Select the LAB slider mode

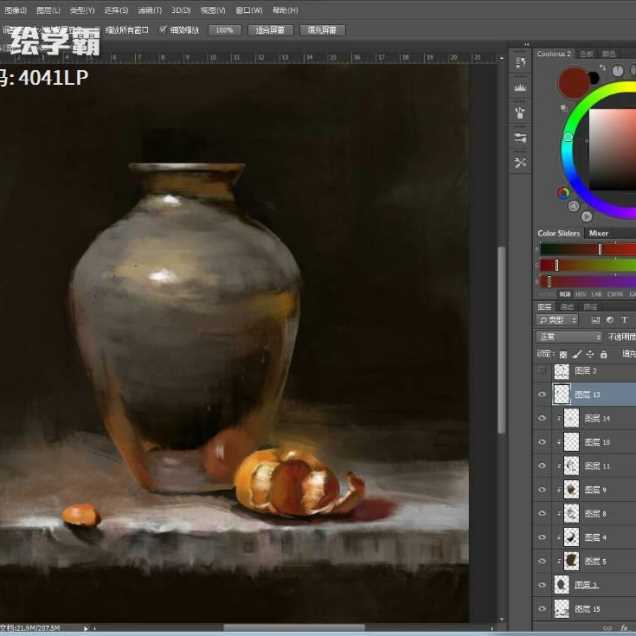click(x=596, y=294)
